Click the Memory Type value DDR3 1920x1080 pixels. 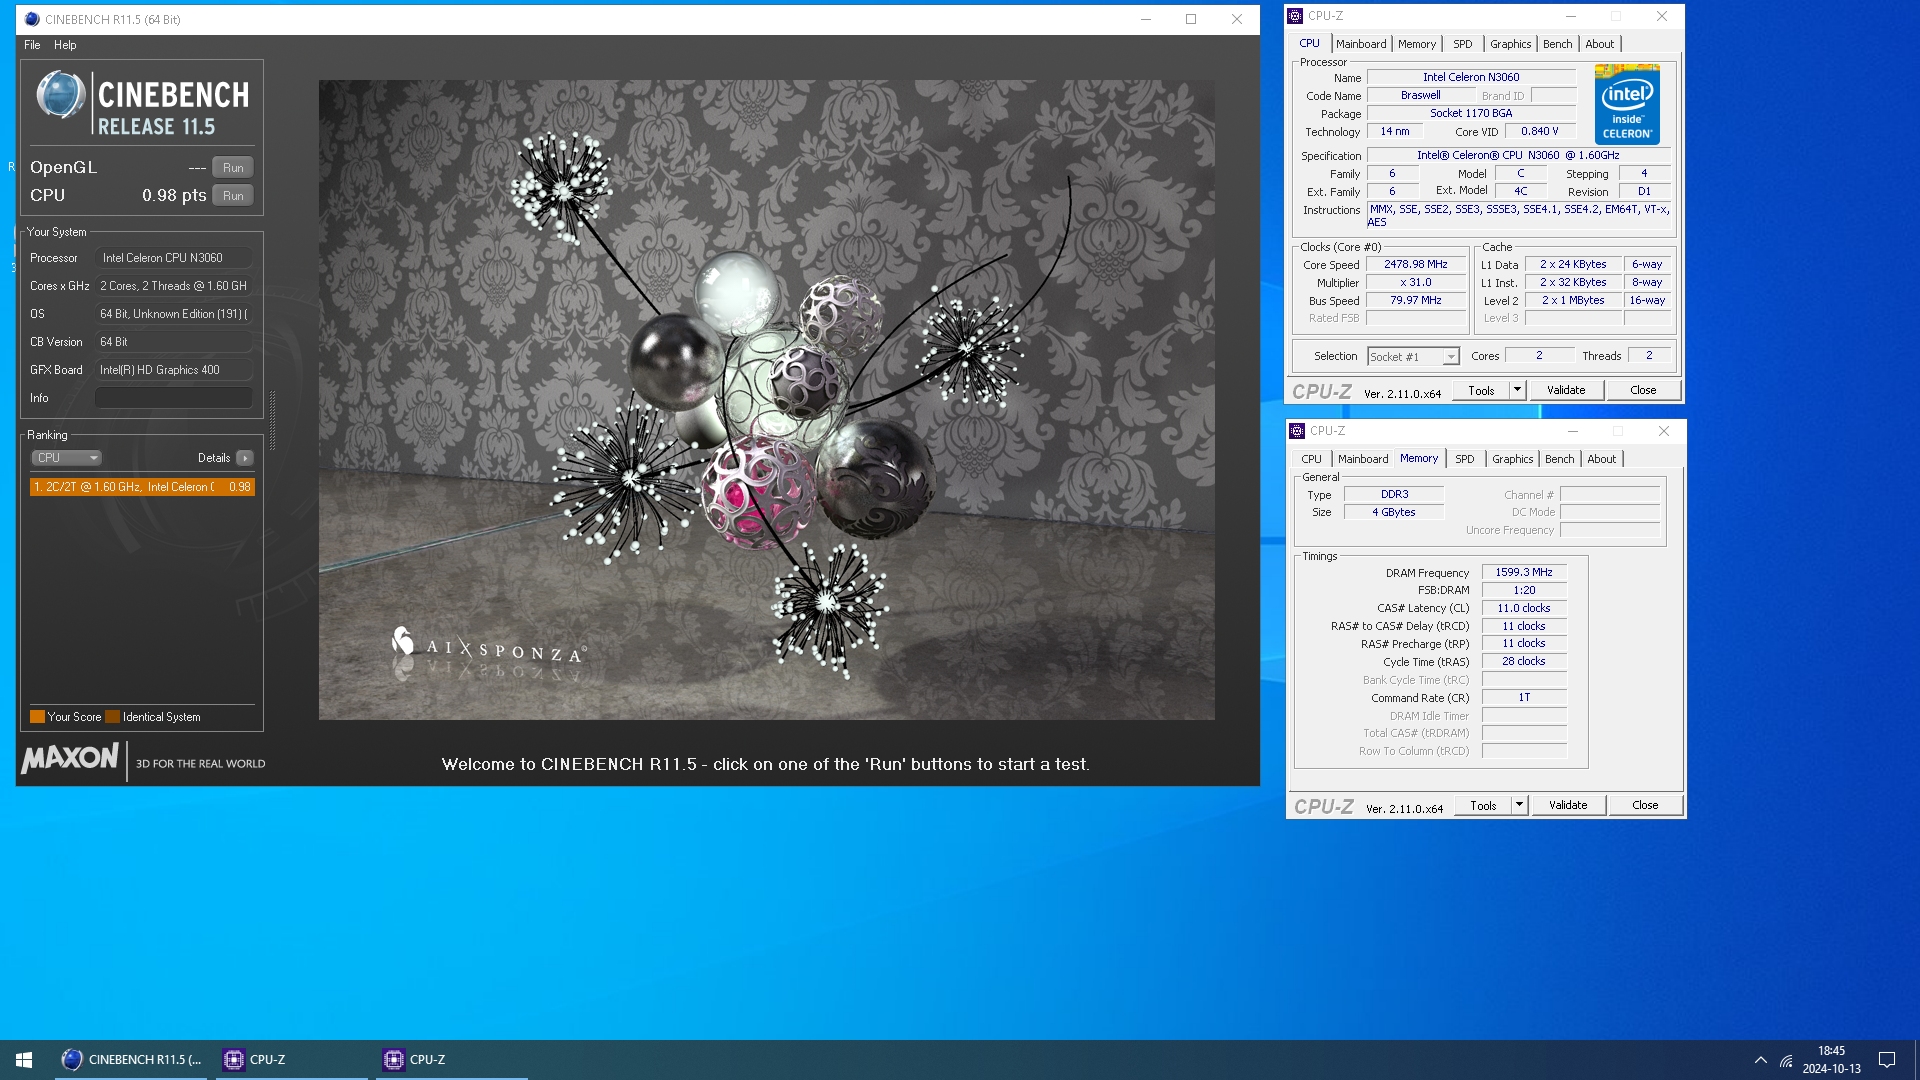pyautogui.click(x=1394, y=495)
